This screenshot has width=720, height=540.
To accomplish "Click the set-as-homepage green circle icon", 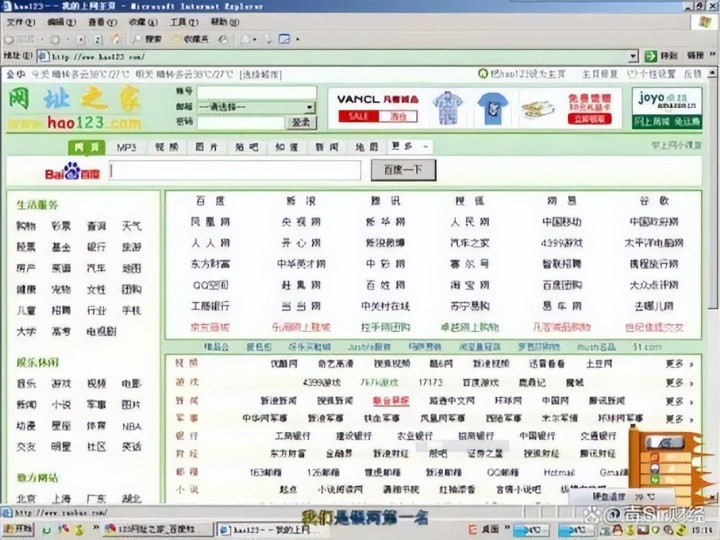I will click(483, 73).
